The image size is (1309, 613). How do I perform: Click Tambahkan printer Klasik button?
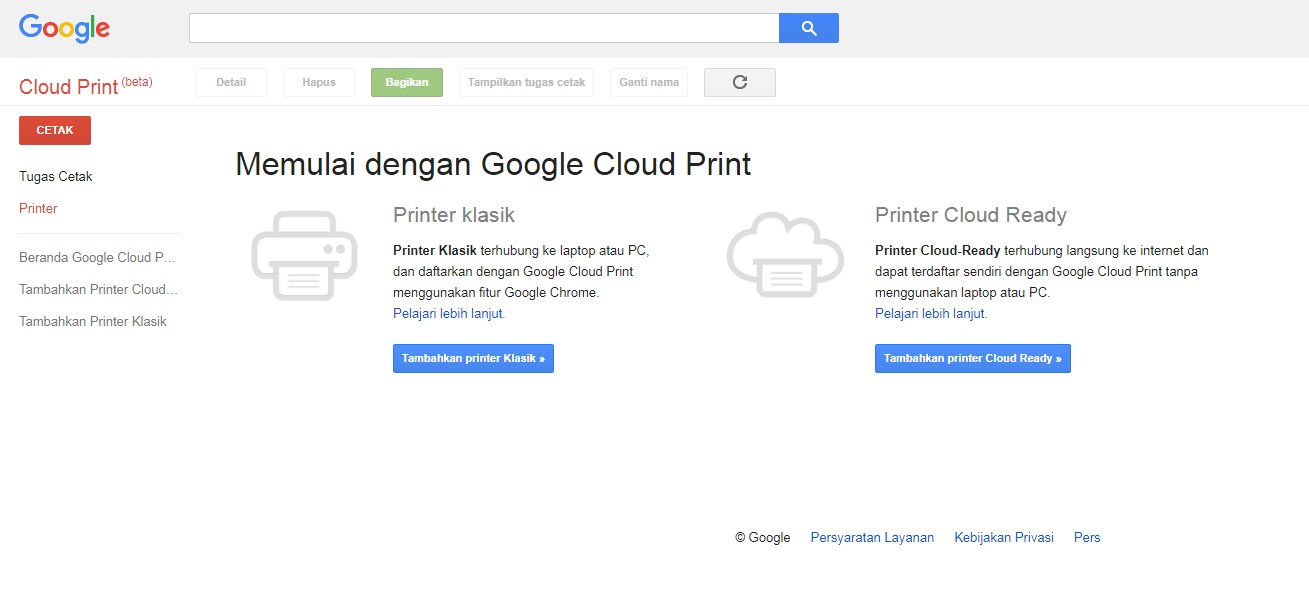pyautogui.click(x=473, y=358)
